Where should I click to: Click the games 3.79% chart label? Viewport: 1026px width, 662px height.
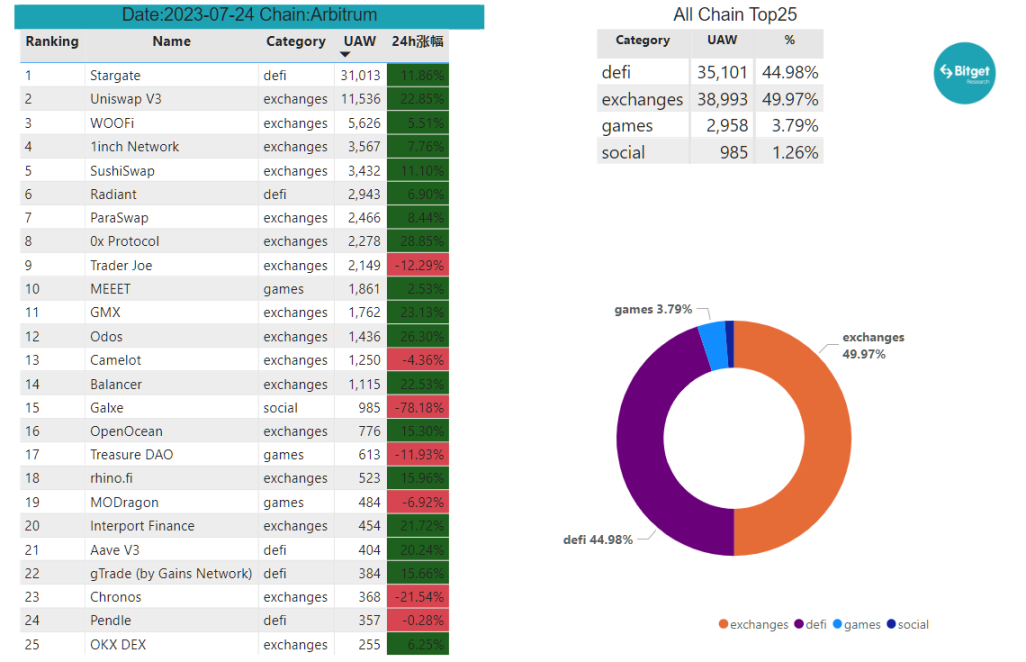click(x=652, y=309)
